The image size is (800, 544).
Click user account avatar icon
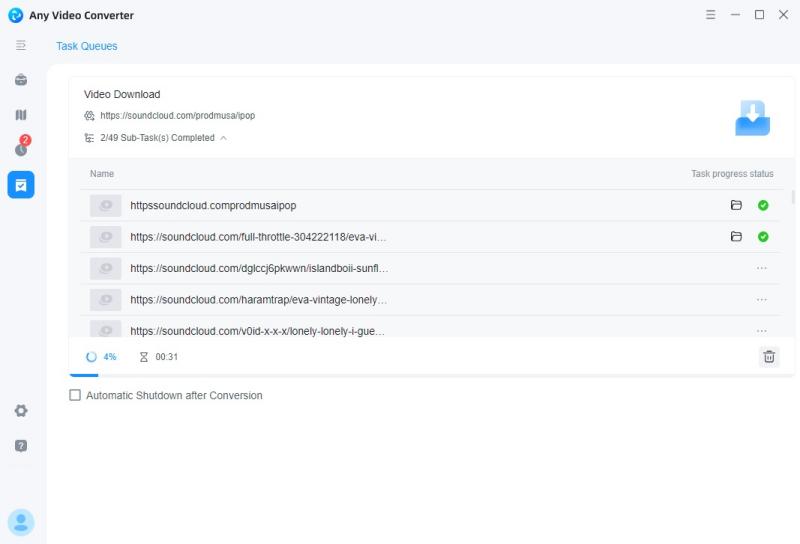[21, 522]
